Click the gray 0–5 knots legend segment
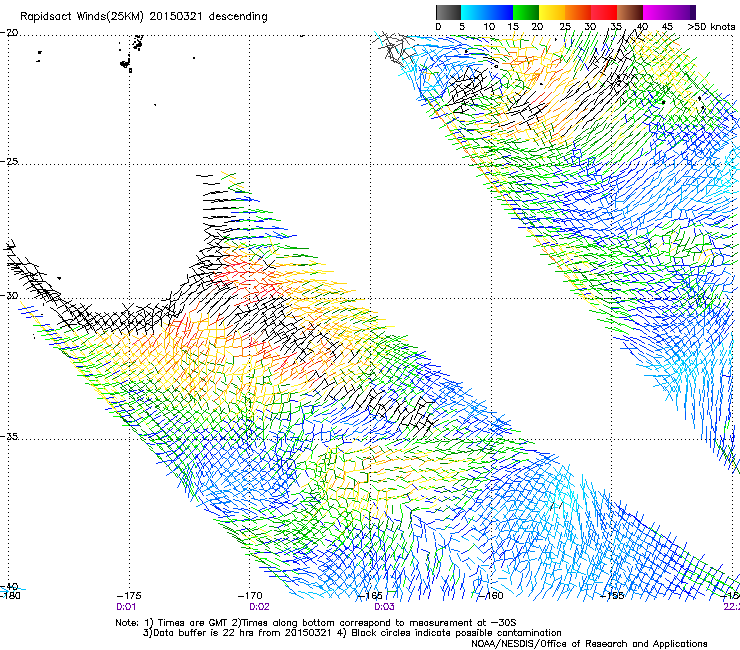 coord(448,12)
